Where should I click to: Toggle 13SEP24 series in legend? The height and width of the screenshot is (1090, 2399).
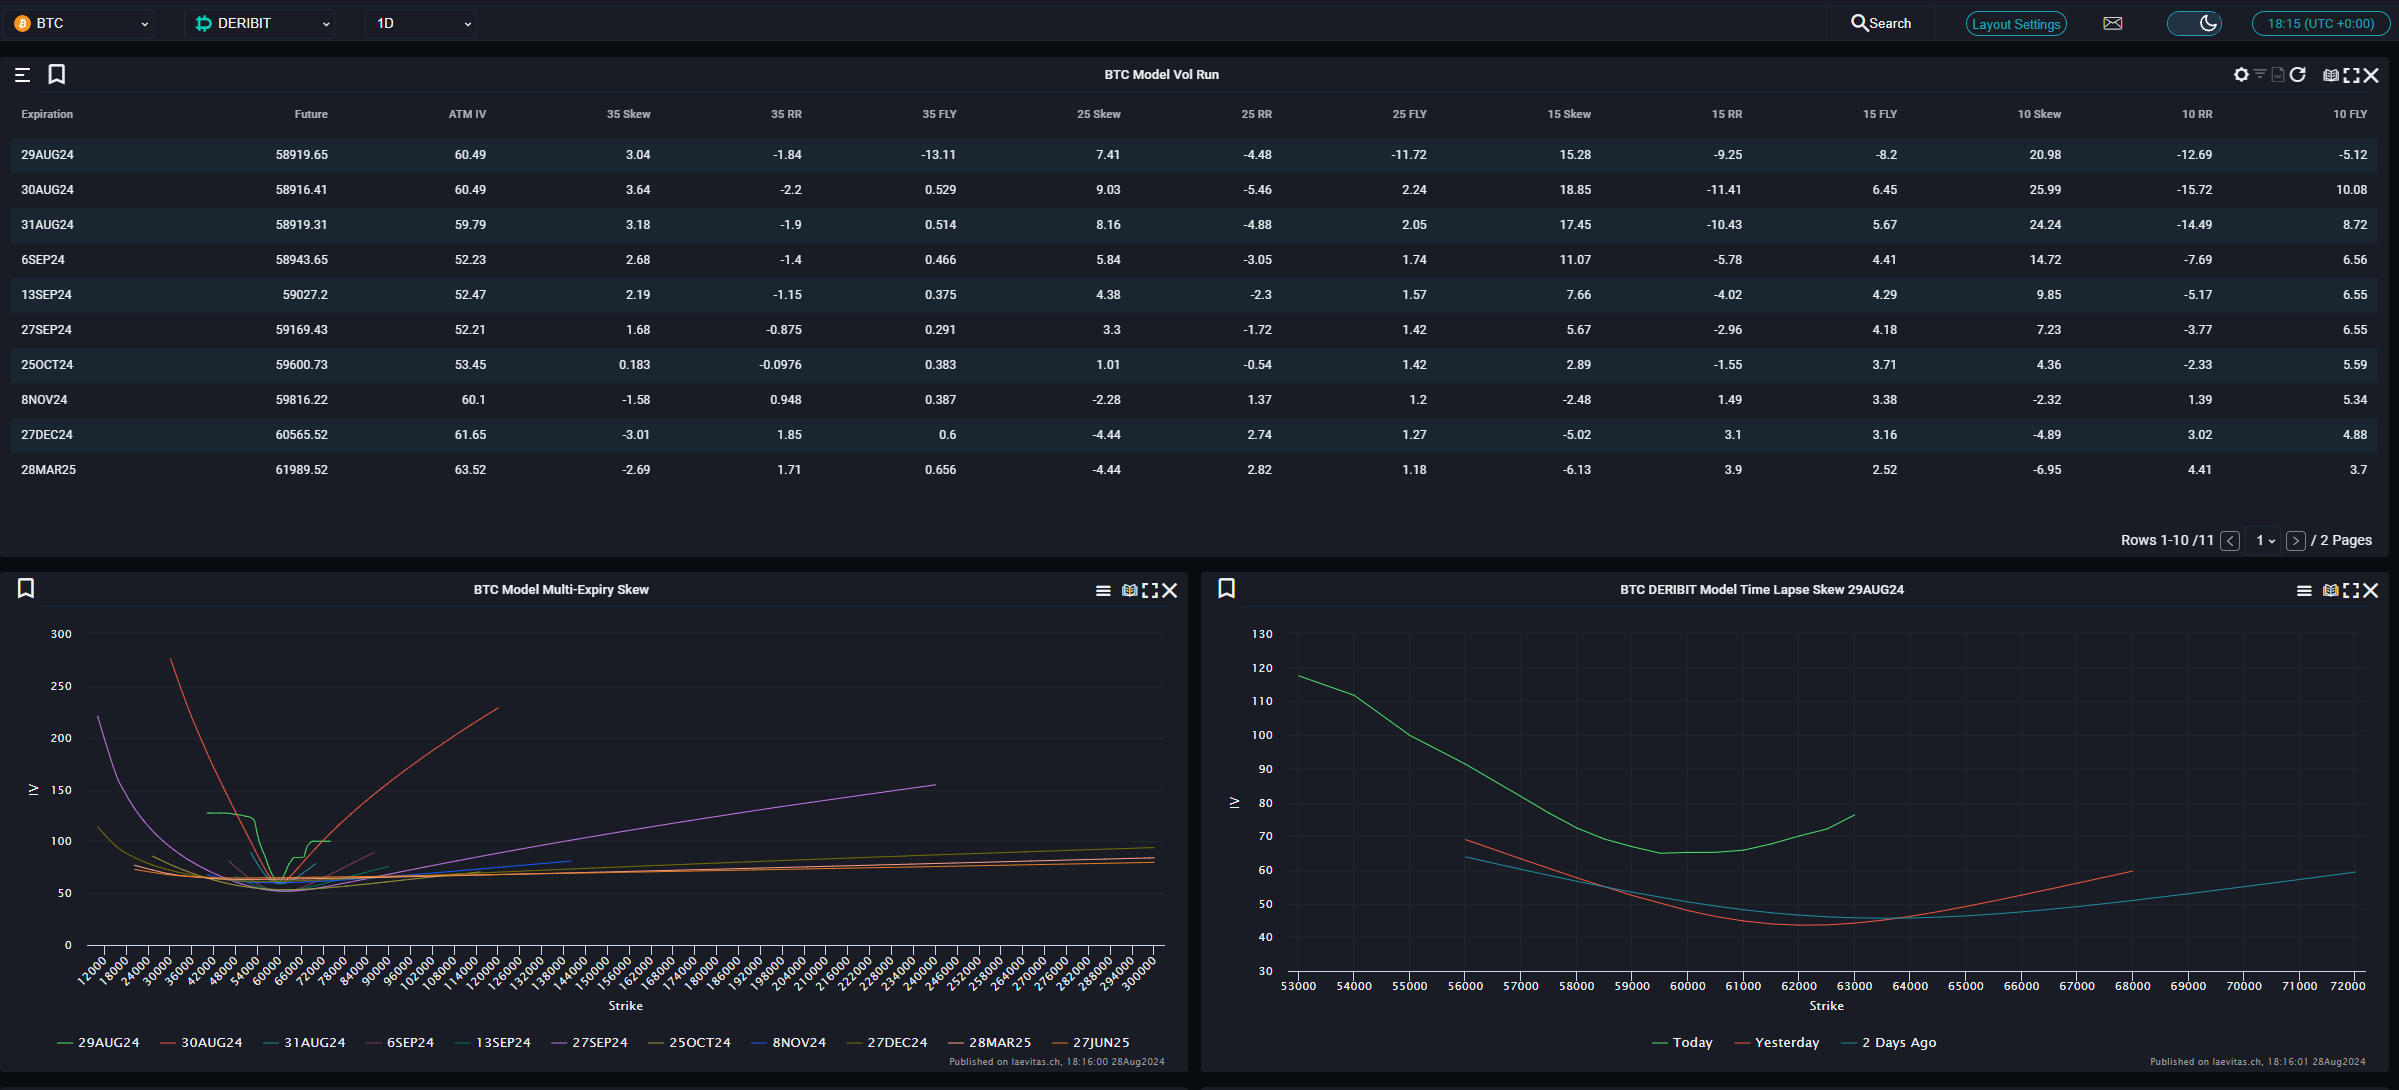(492, 1043)
